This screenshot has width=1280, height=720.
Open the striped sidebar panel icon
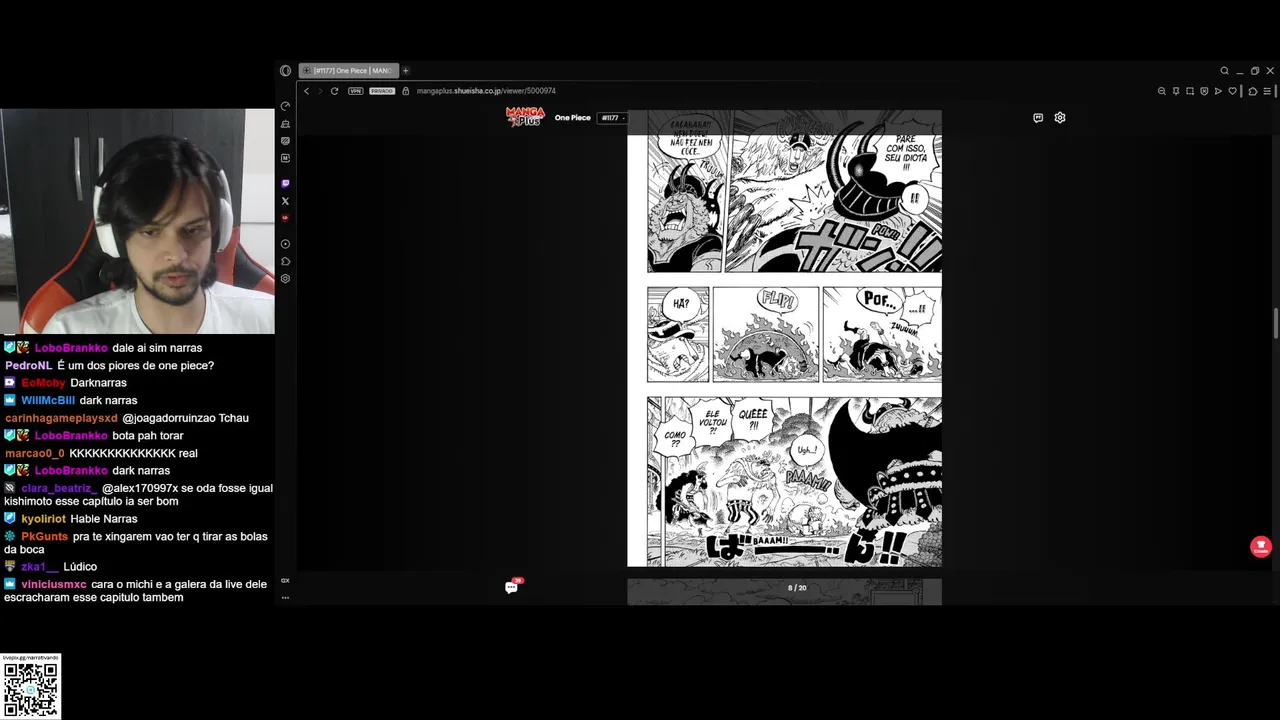click(x=285, y=141)
